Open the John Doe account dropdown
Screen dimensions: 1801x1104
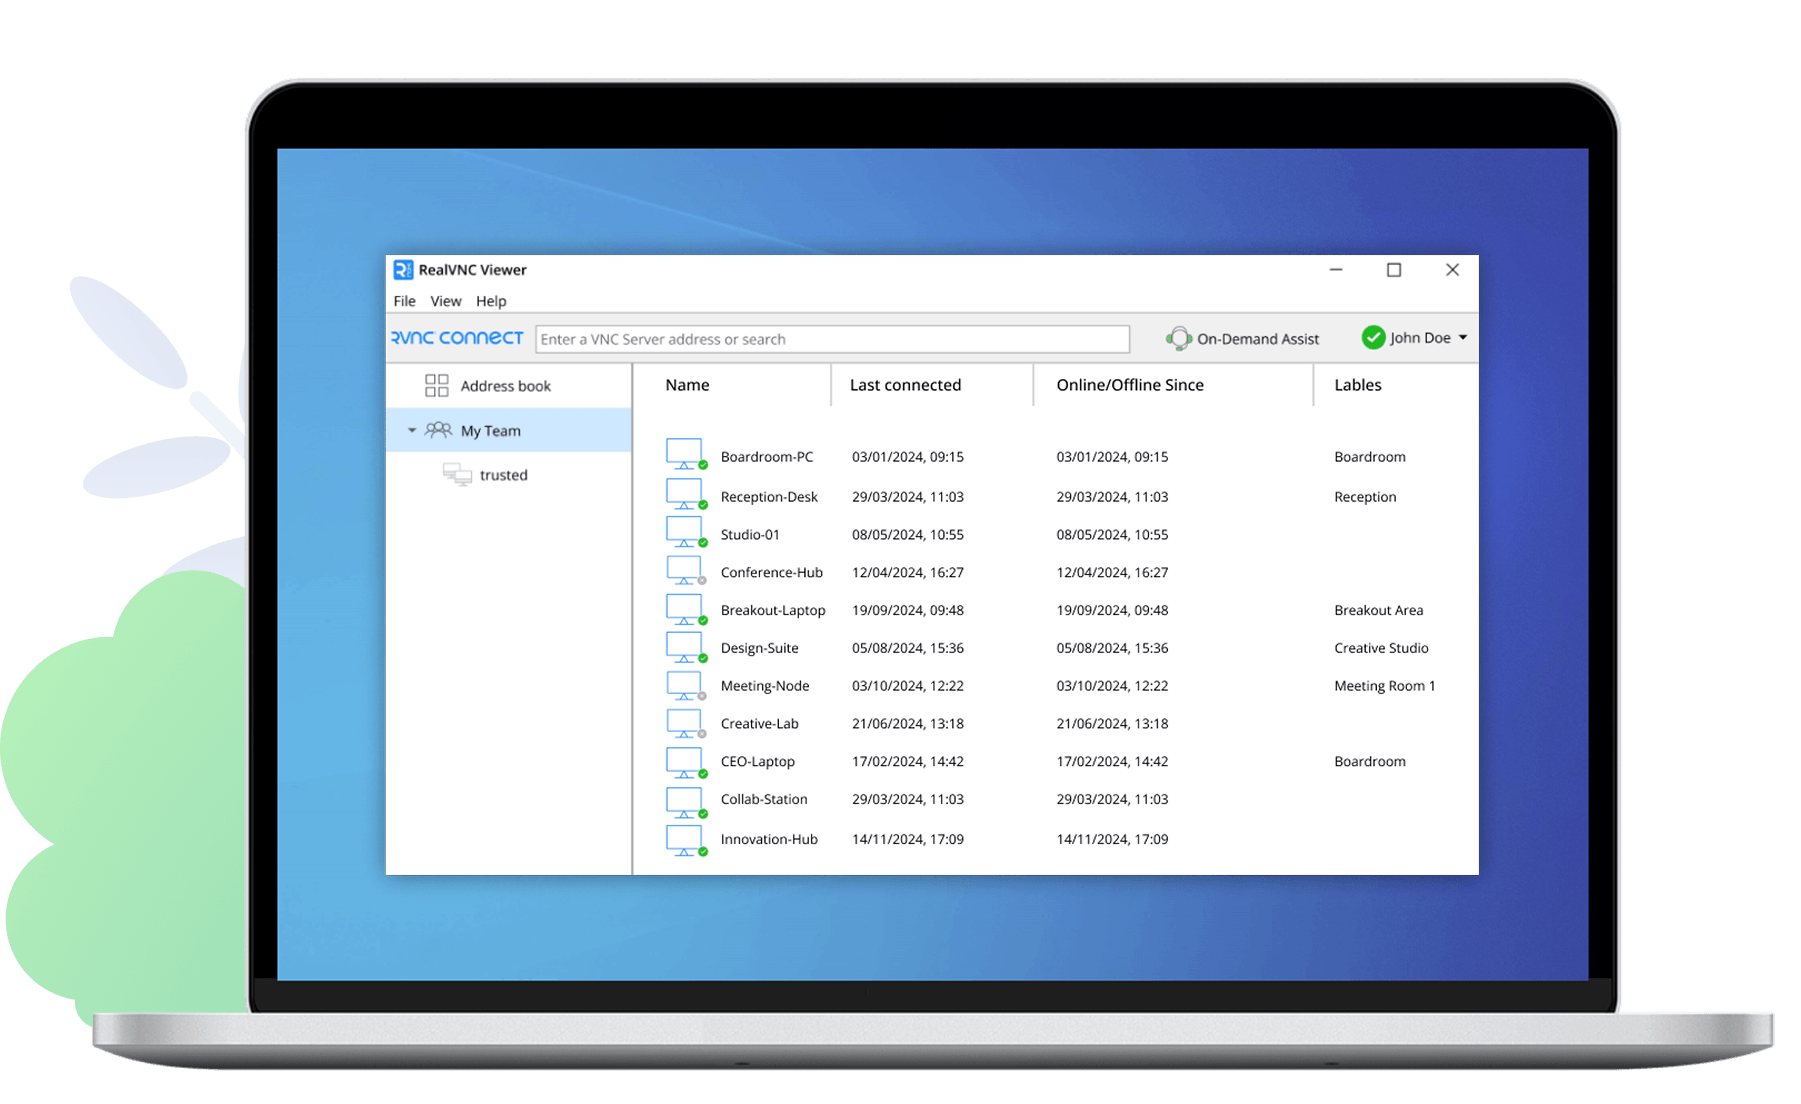pos(1463,338)
